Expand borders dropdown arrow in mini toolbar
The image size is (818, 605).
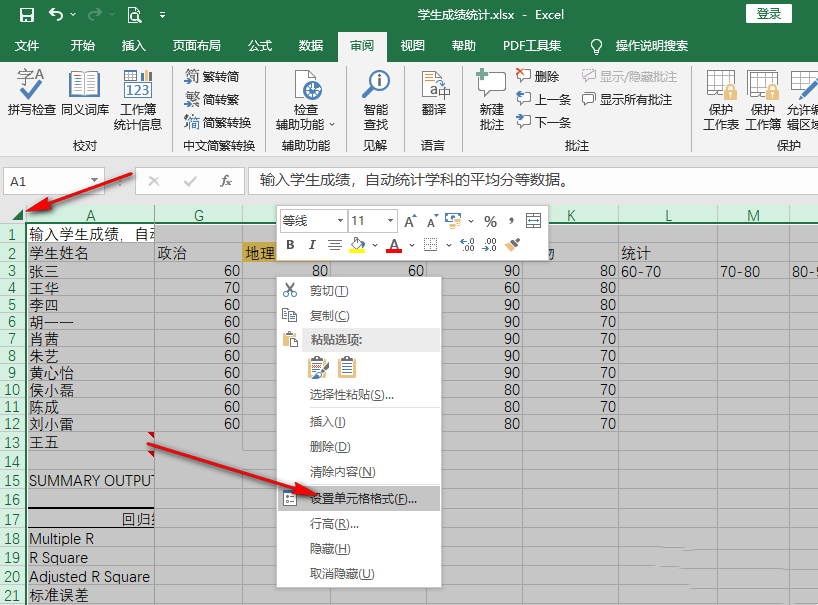coord(448,245)
